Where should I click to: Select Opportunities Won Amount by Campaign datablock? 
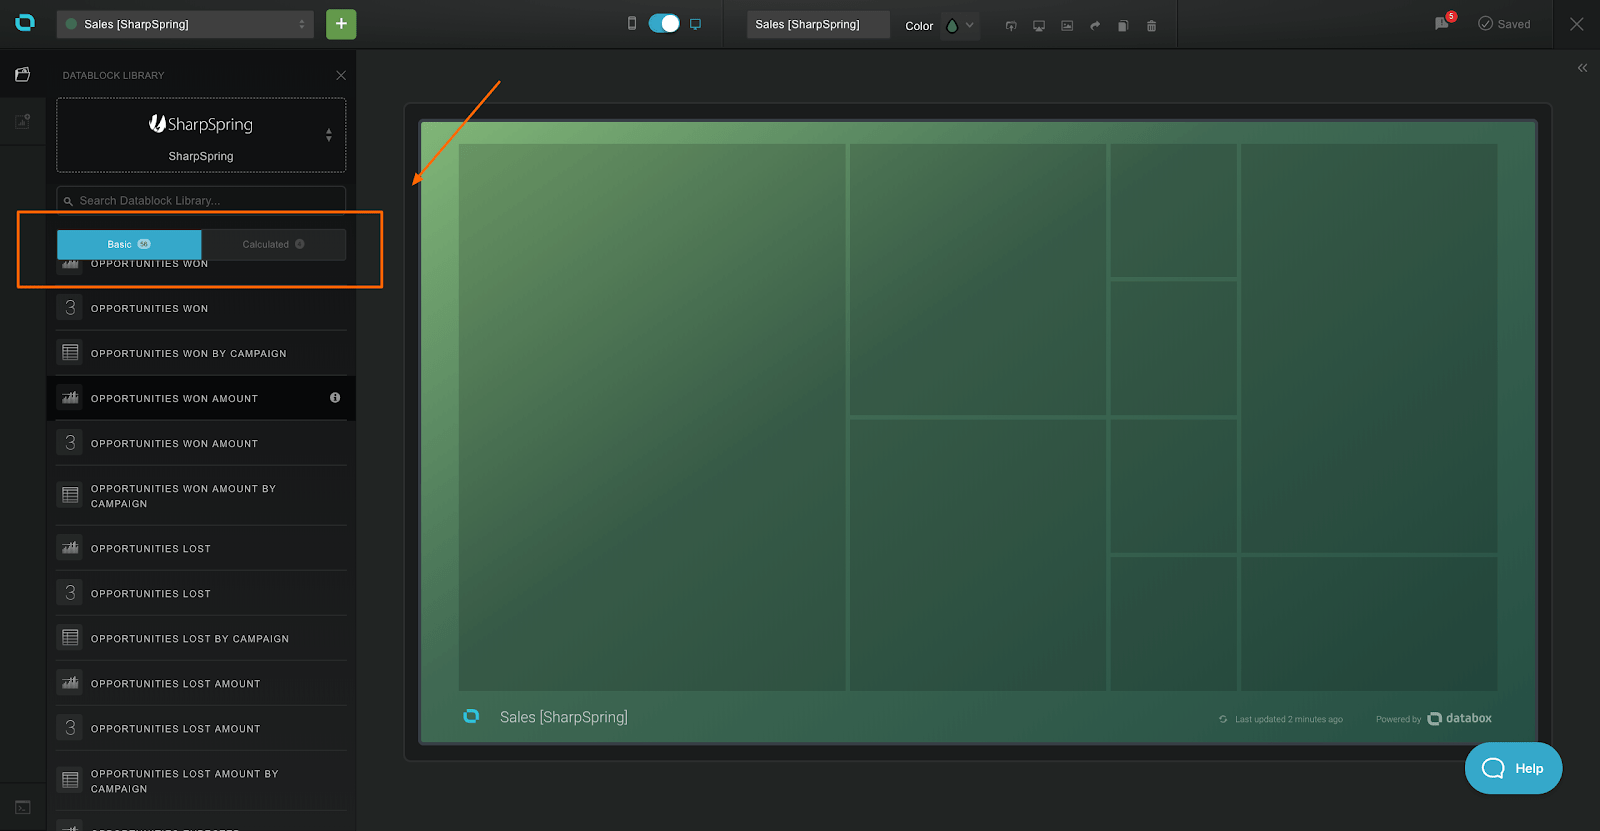pos(201,496)
